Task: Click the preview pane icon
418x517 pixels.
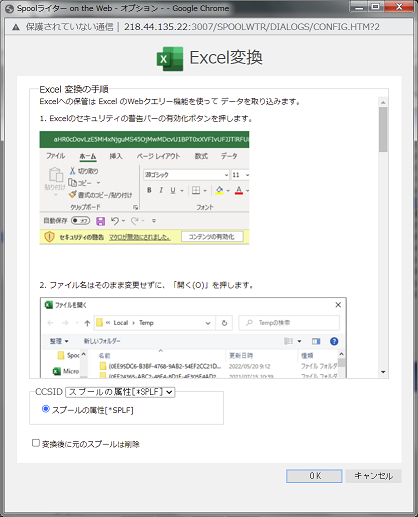Action: (x=316, y=341)
